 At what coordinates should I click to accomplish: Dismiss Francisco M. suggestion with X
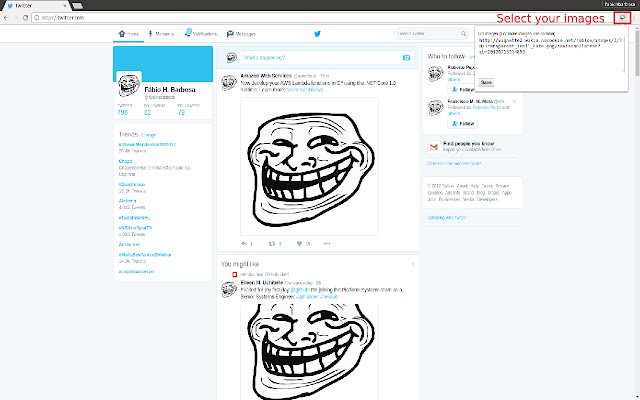(514, 101)
